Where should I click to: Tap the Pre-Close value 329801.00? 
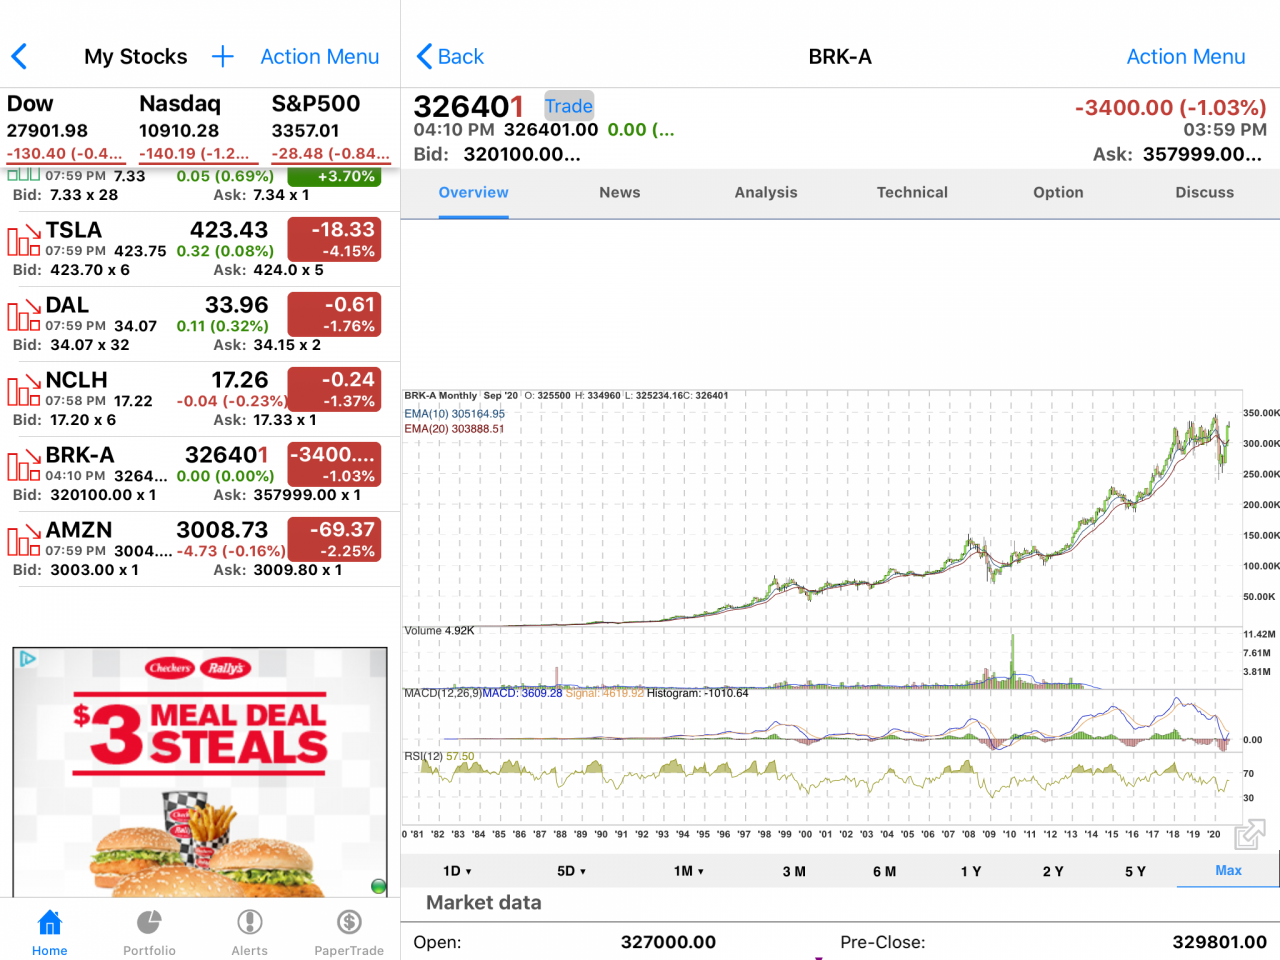(x=1219, y=942)
